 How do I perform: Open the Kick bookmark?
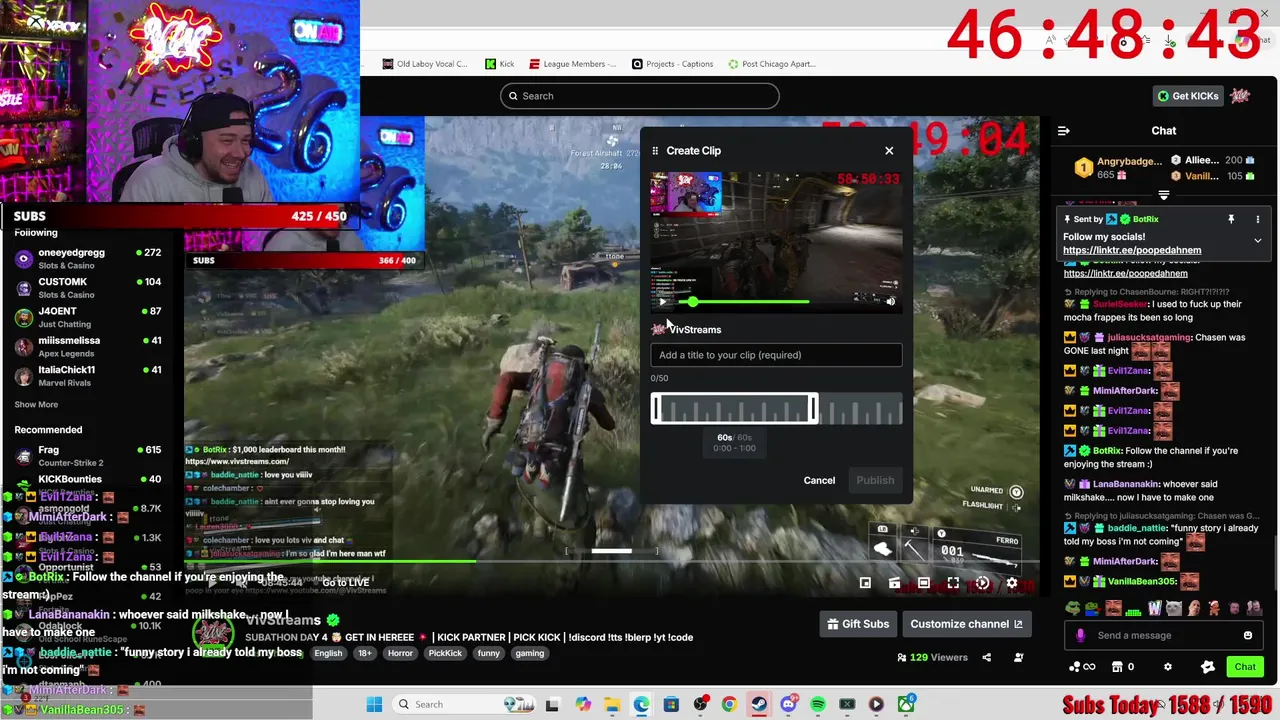pos(500,64)
